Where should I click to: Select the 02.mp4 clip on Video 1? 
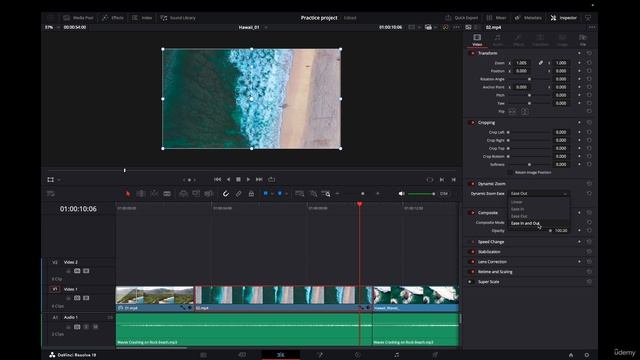click(x=284, y=298)
